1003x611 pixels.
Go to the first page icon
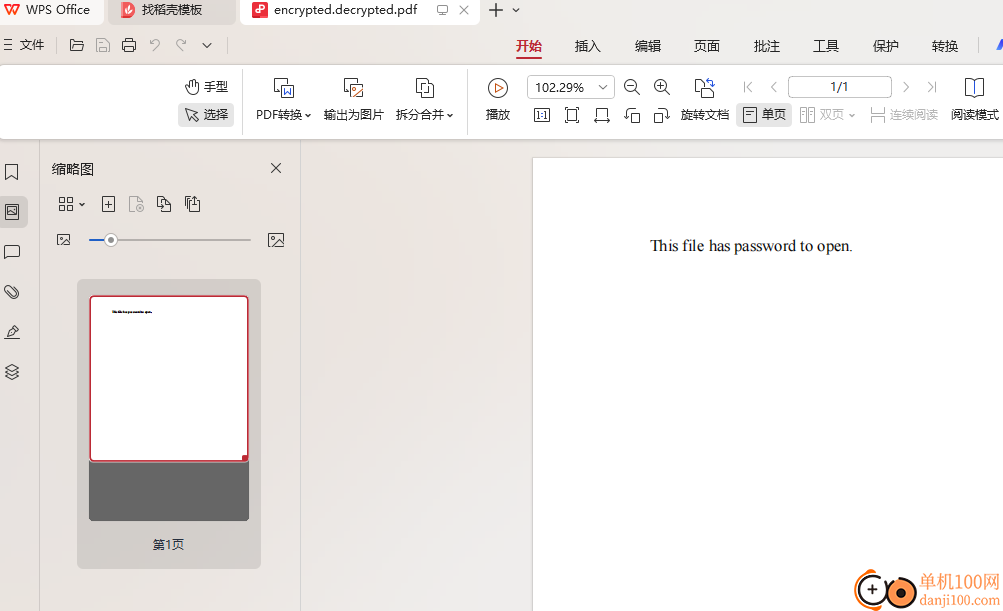[x=748, y=87]
